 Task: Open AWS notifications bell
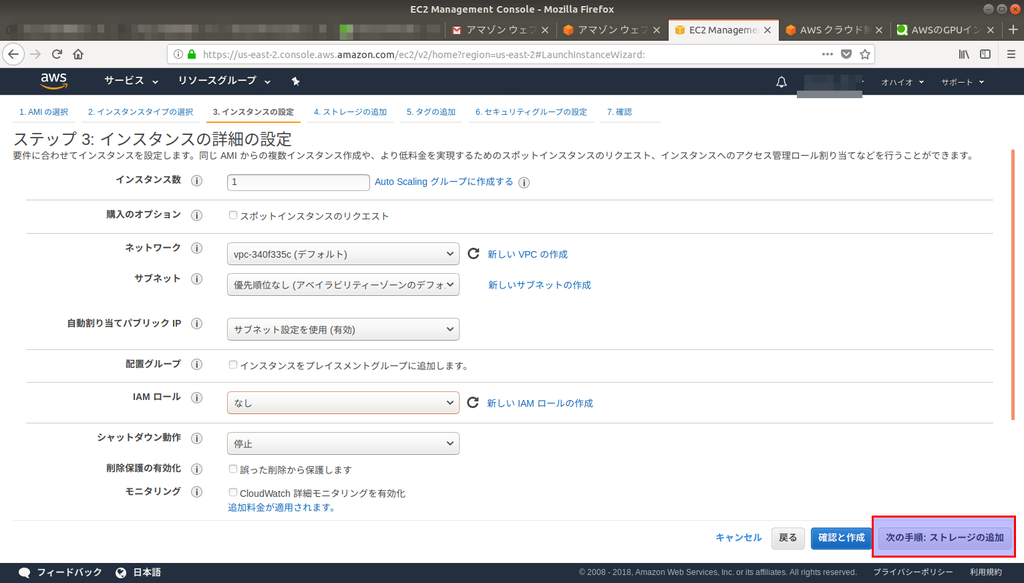click(x=781, y=82)
